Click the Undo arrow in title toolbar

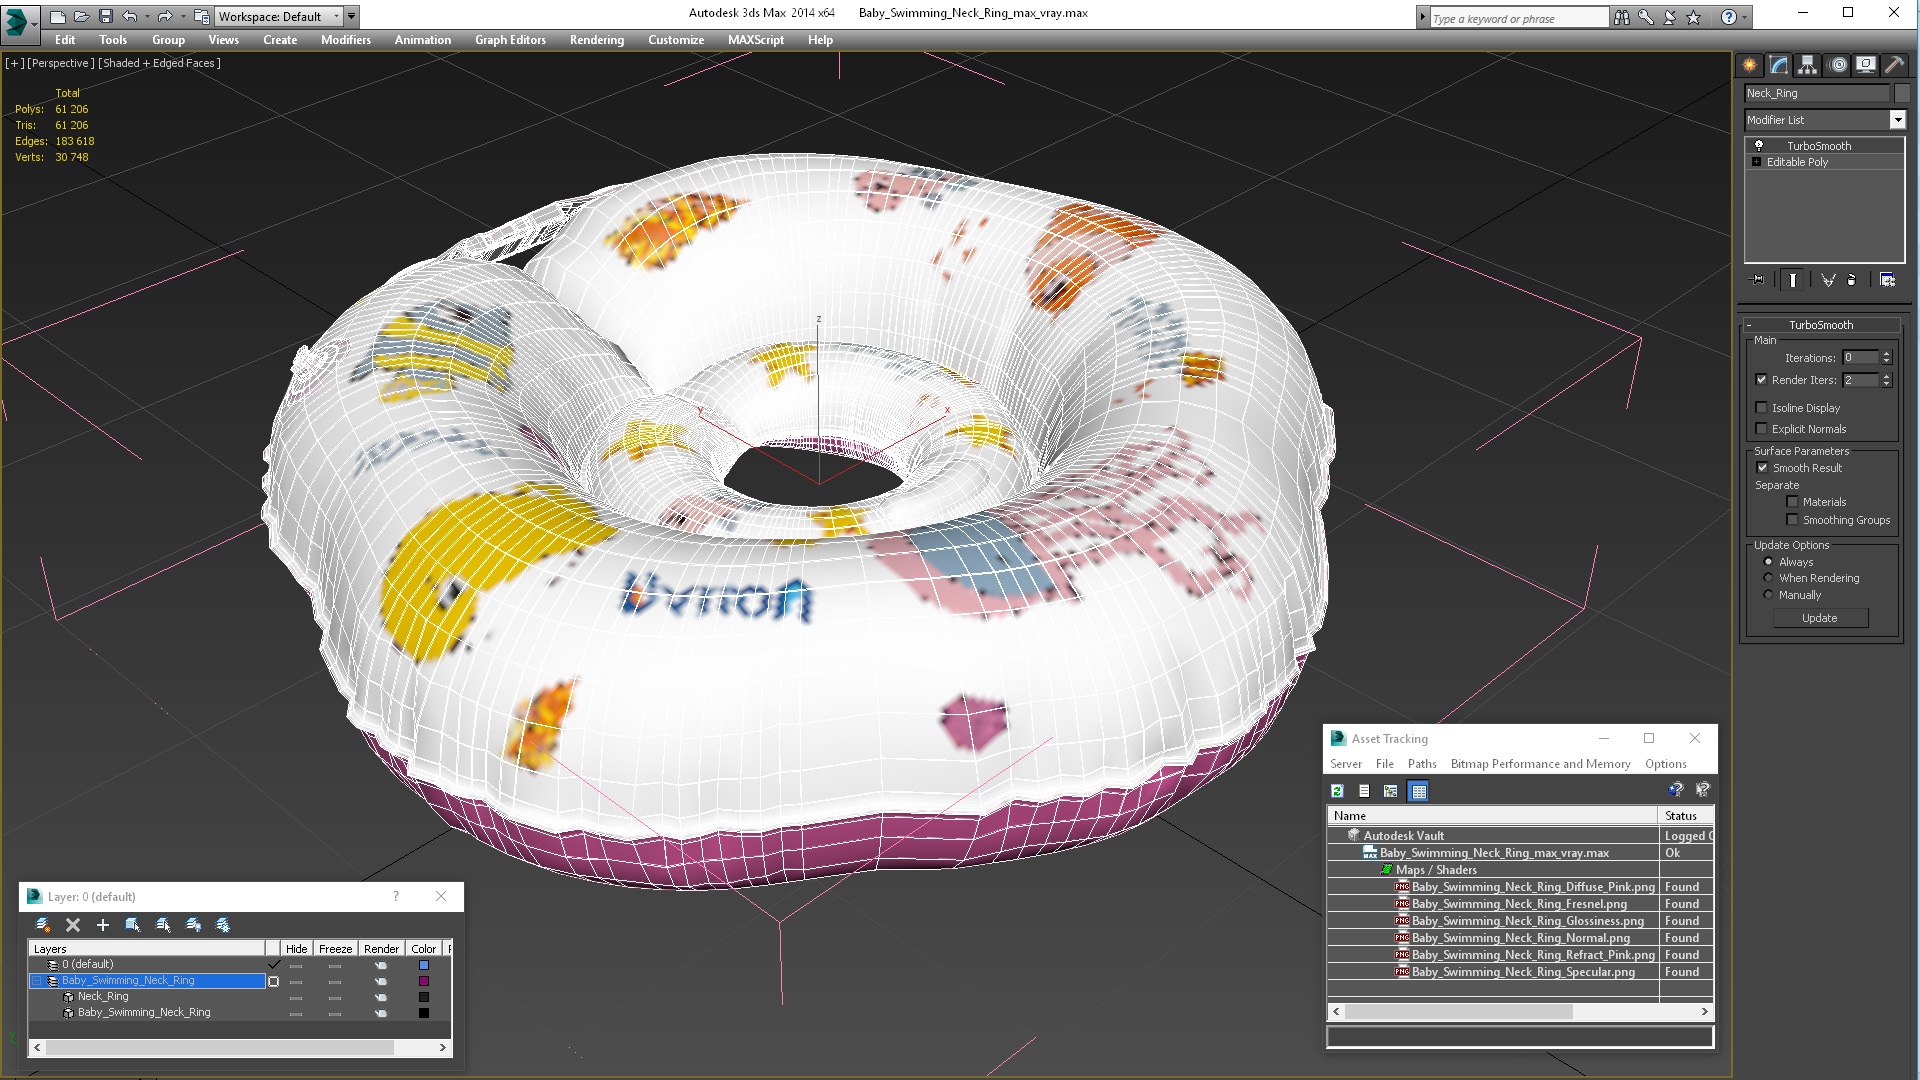click(x=130, y=16)
